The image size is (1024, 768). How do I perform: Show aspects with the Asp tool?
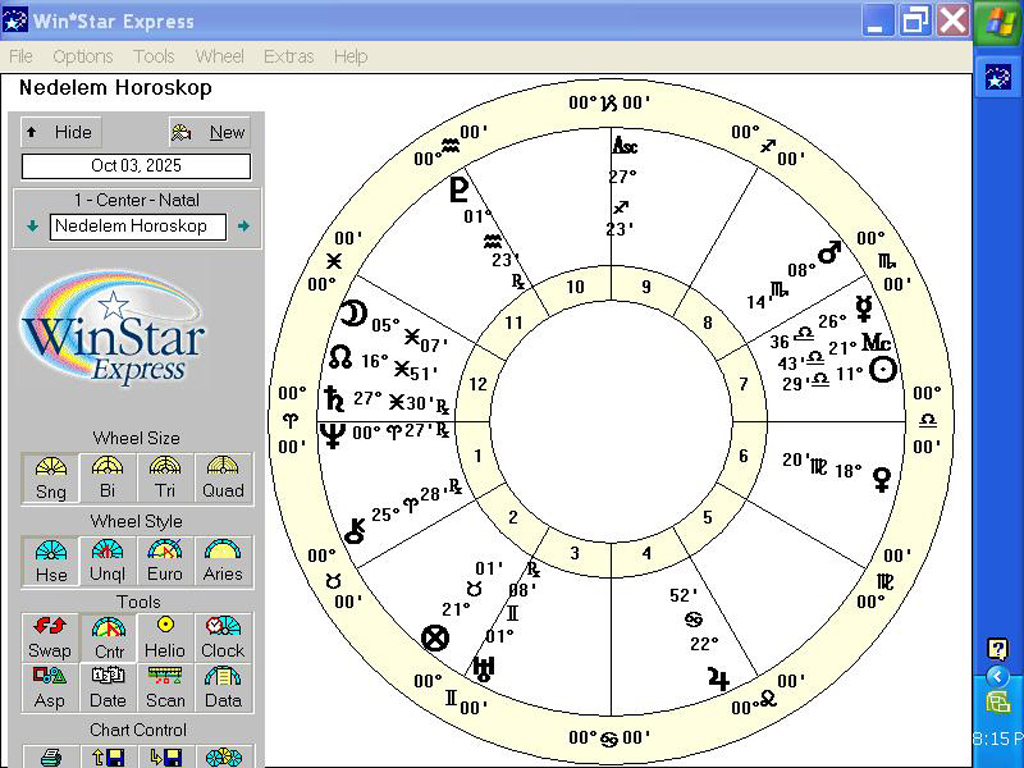tap(49, 688)
